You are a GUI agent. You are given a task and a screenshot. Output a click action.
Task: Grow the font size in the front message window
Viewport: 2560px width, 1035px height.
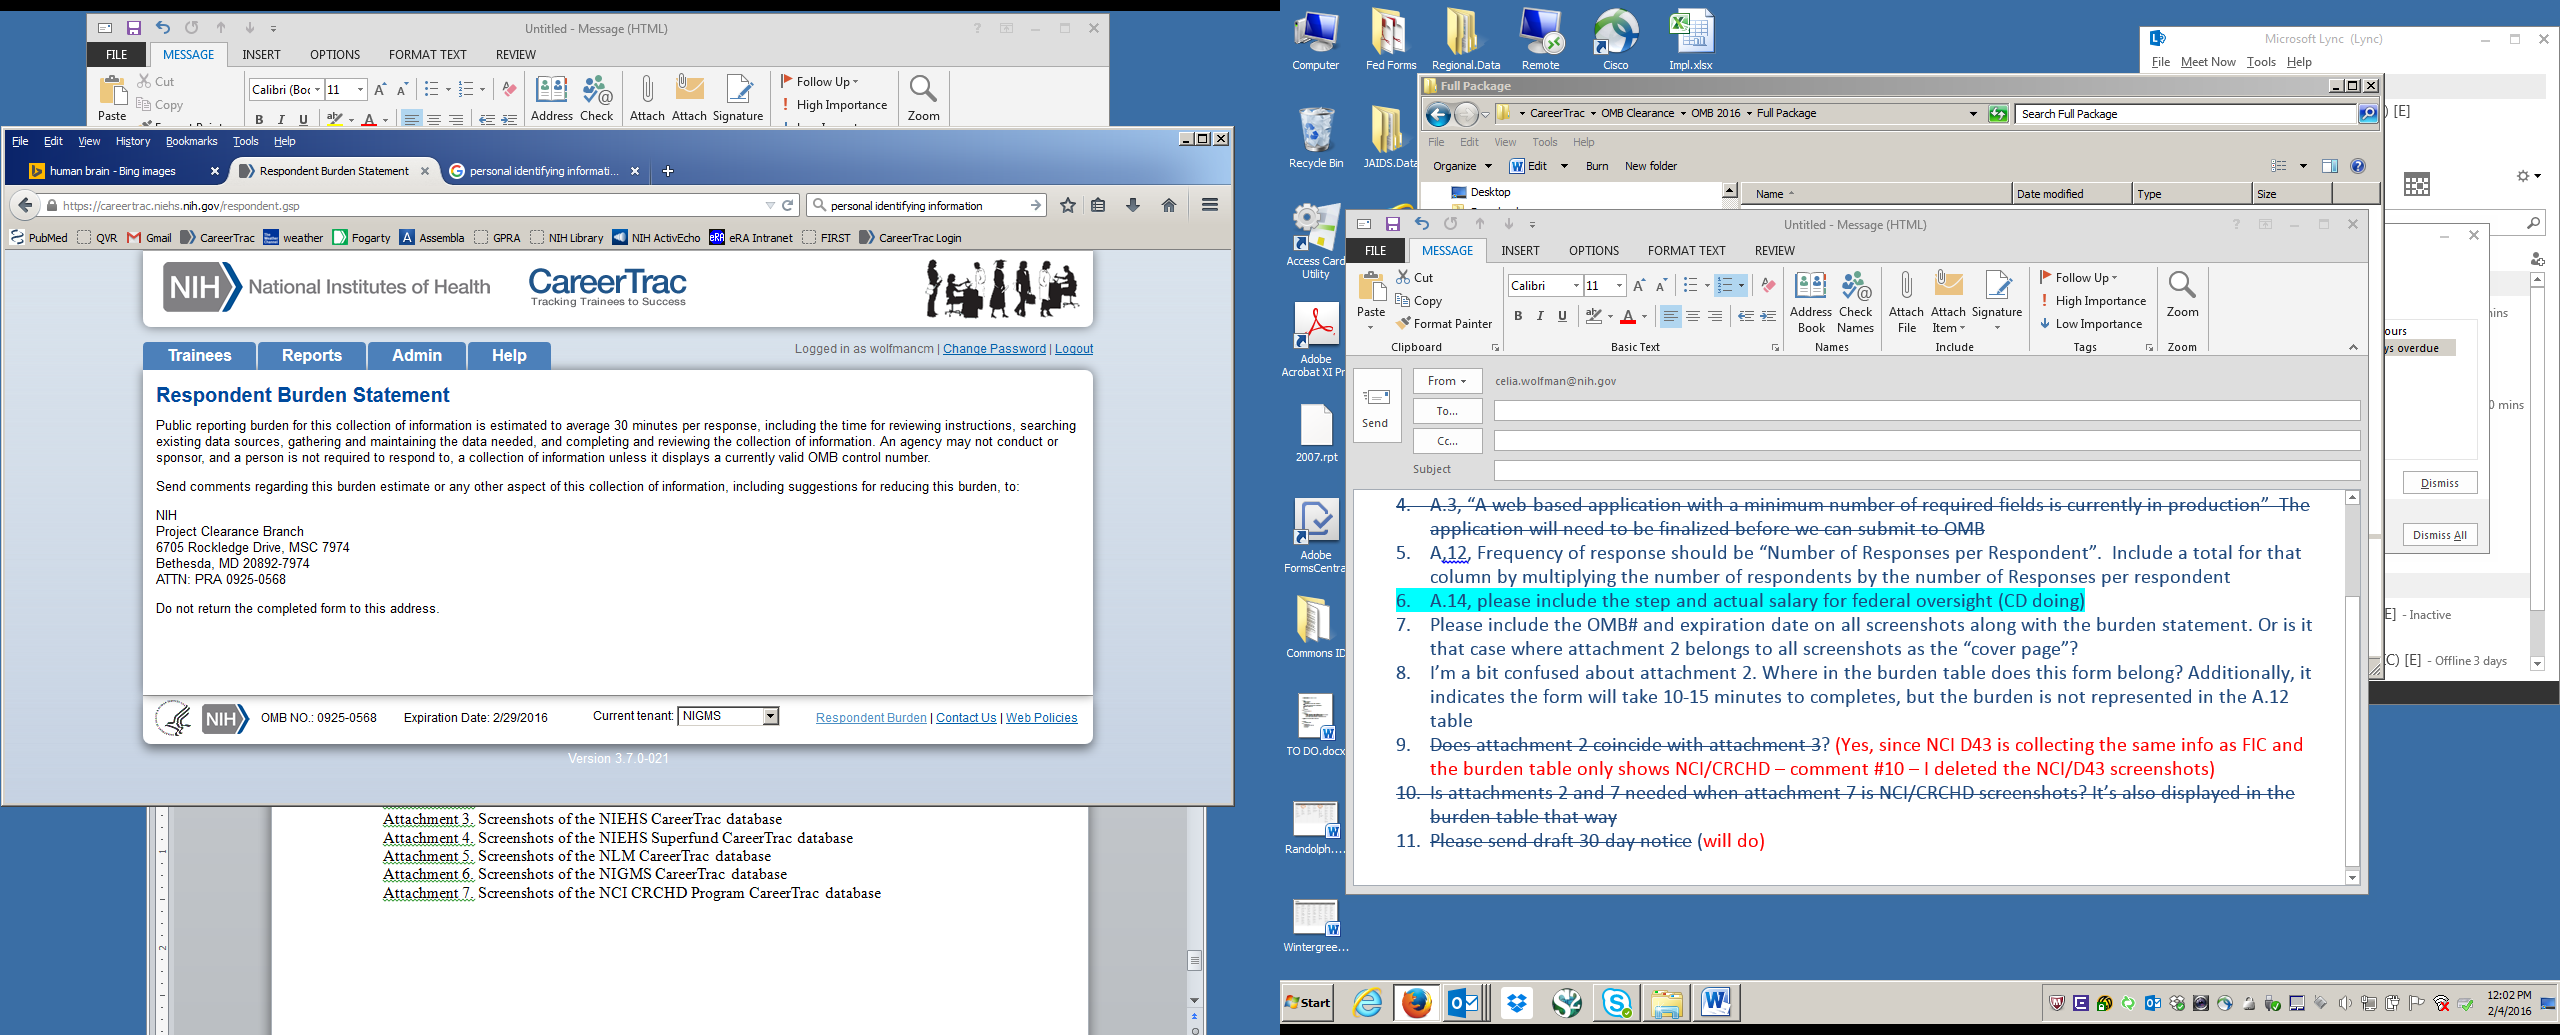coord(1639,286)
